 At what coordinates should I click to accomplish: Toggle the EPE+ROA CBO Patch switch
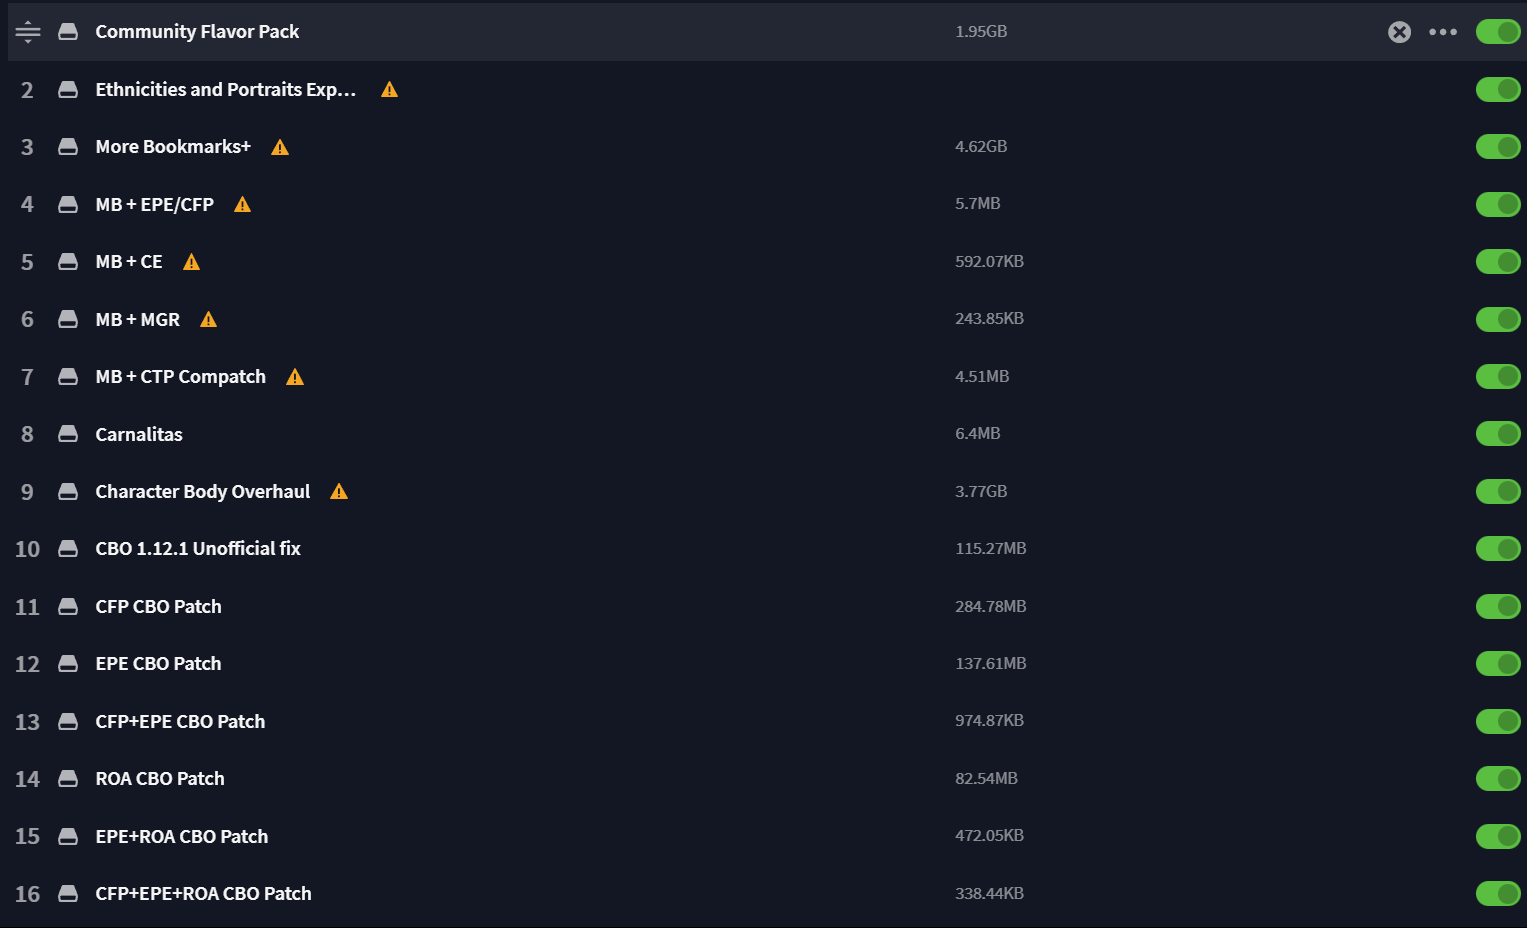pyautogui.click(x=1498, y=836)
